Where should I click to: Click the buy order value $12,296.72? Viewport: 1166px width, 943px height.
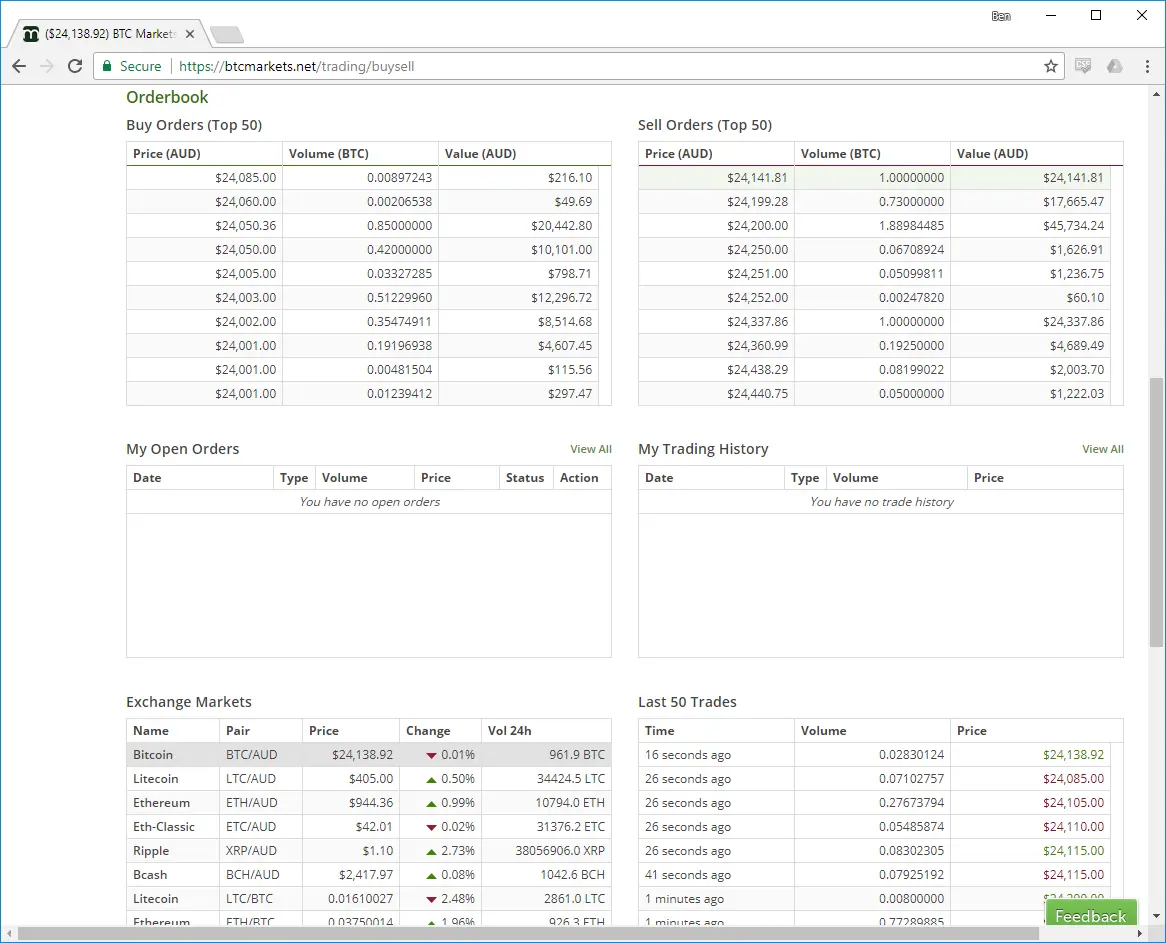[561, 297]
